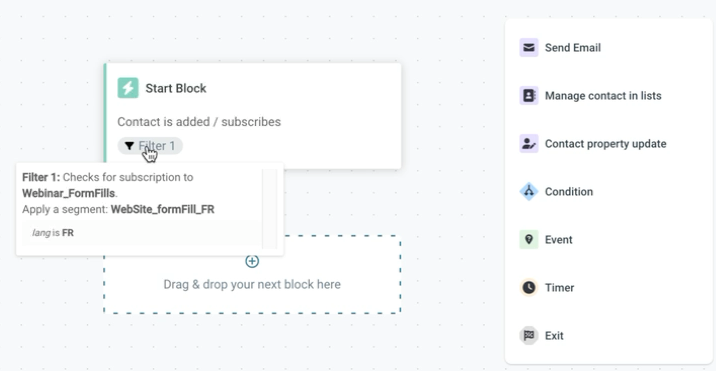
Task: Click the Drag & drop placeholder text
Action: (x=252, y=284)
